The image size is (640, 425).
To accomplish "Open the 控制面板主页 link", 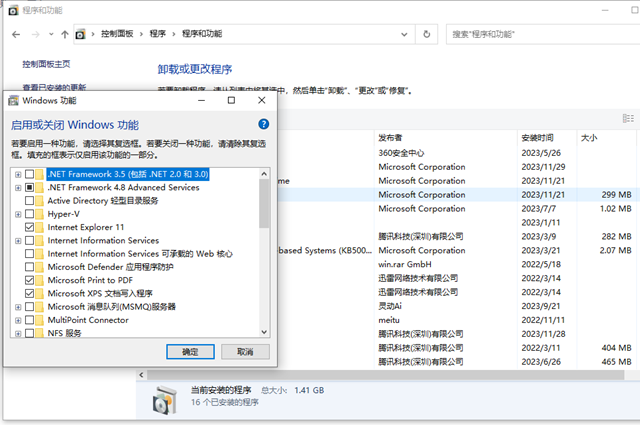I will [x=46, y=64].
